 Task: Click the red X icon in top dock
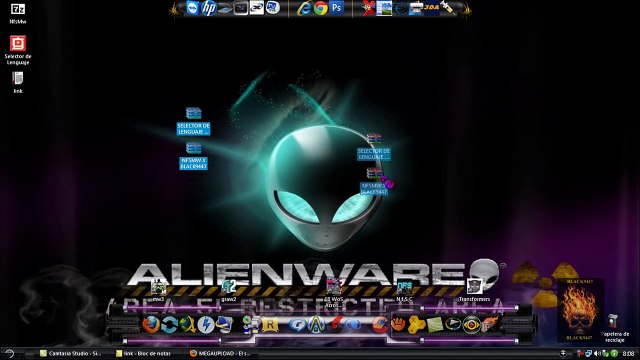369,9
